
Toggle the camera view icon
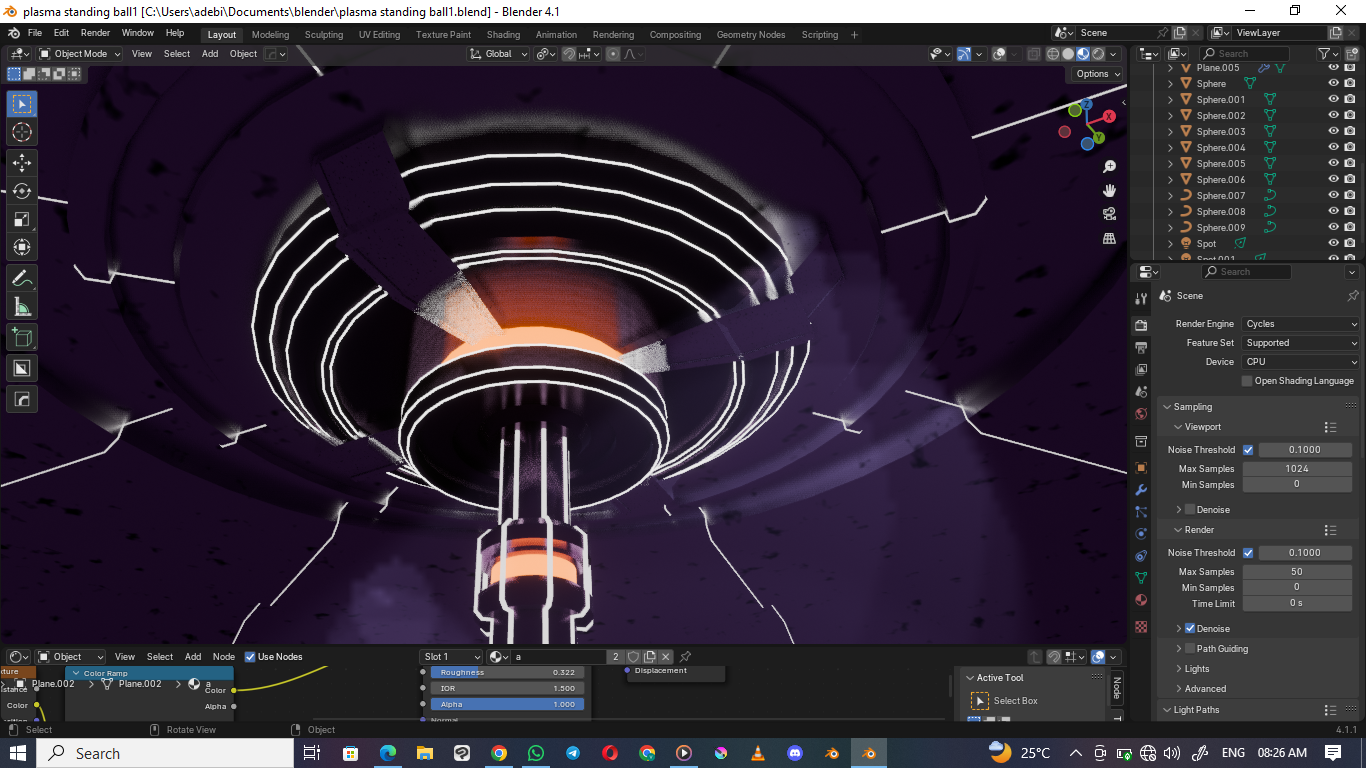[1109, 214]
